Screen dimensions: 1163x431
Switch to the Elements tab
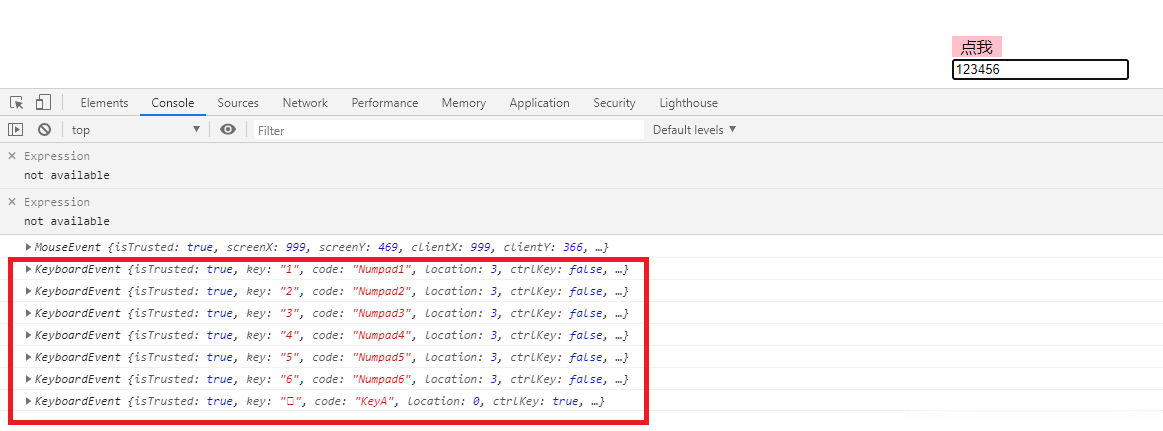point(104,103)
